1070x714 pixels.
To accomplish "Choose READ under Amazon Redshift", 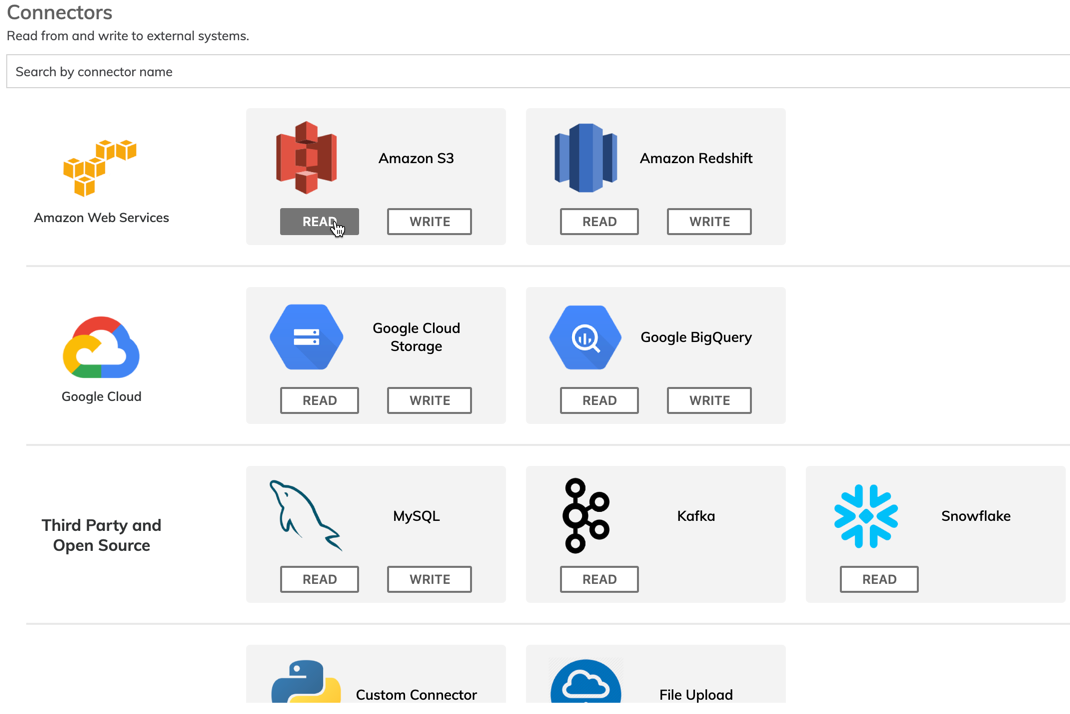I will 599,222.
